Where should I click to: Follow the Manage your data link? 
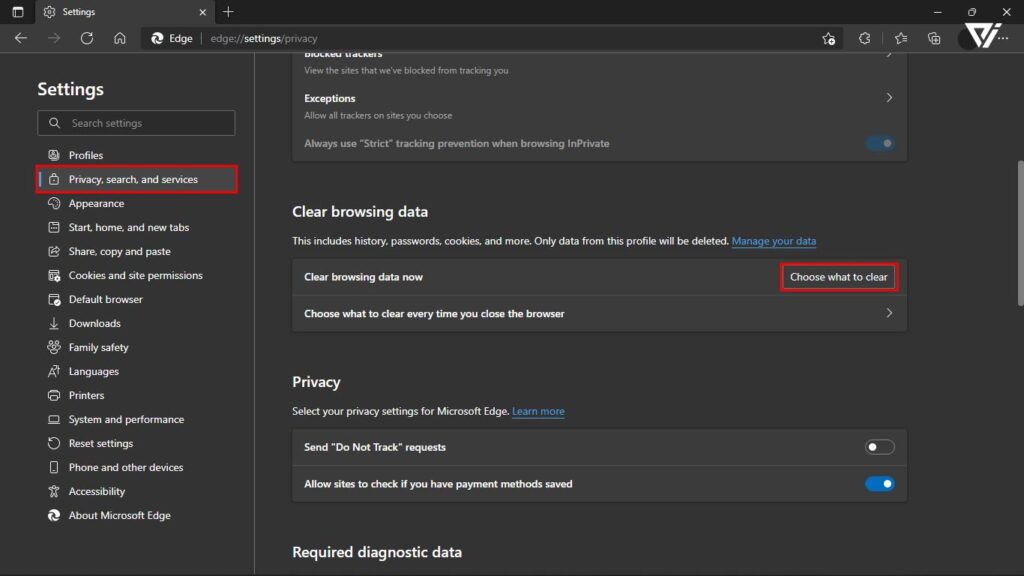774,241
